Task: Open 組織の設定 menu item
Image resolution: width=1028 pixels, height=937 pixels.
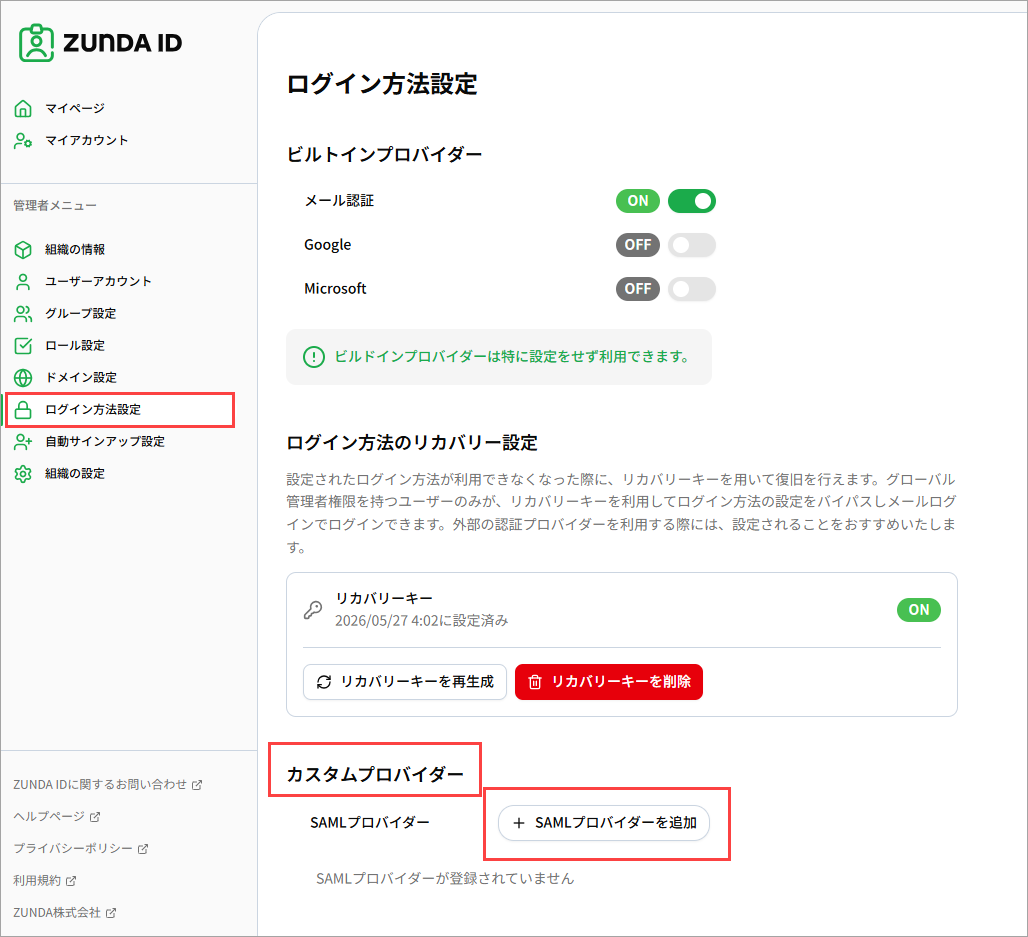Action: point(75,474)
